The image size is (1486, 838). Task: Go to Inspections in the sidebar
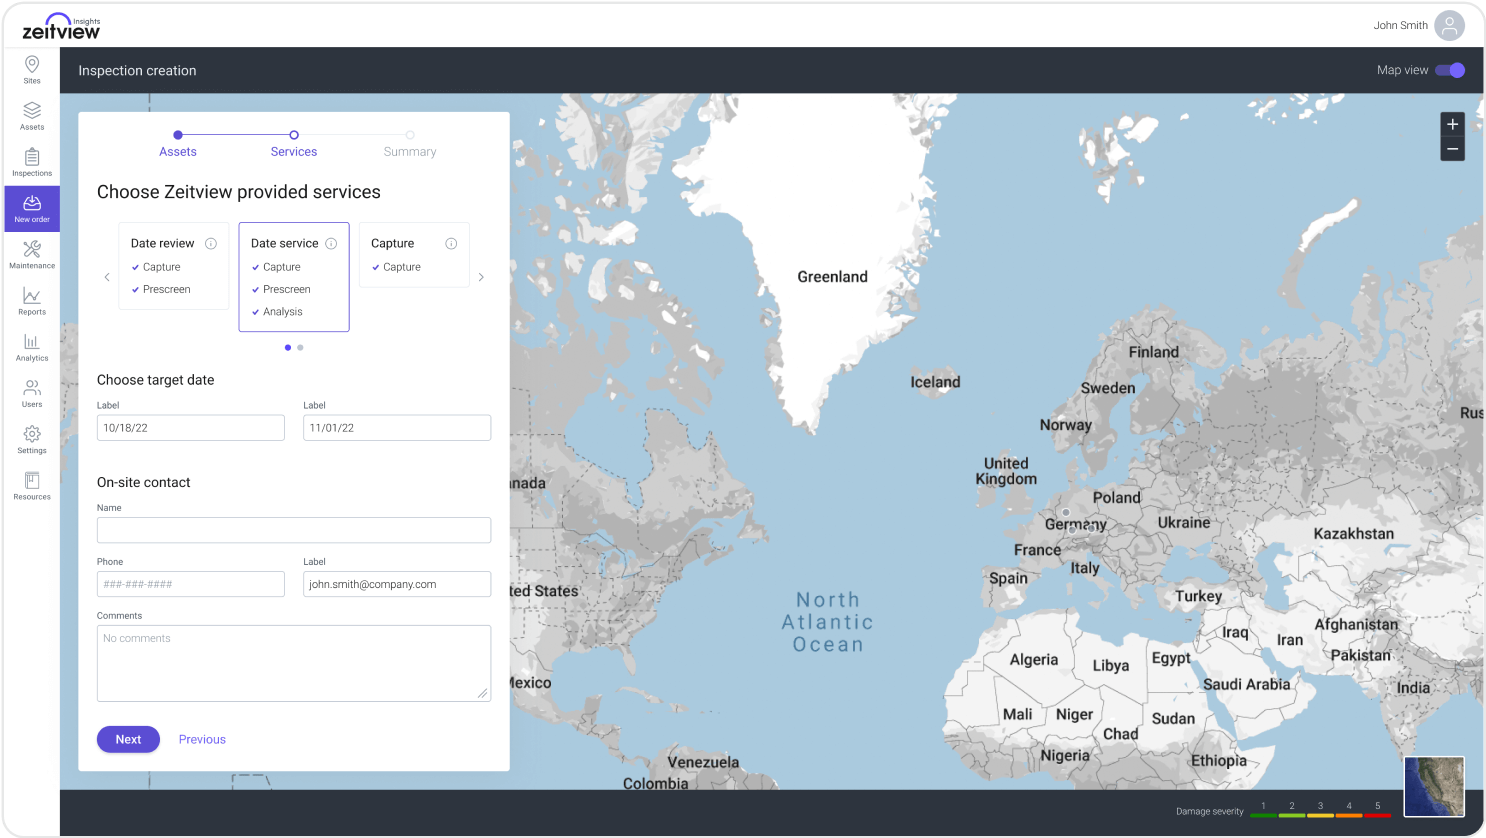point(32,162)
